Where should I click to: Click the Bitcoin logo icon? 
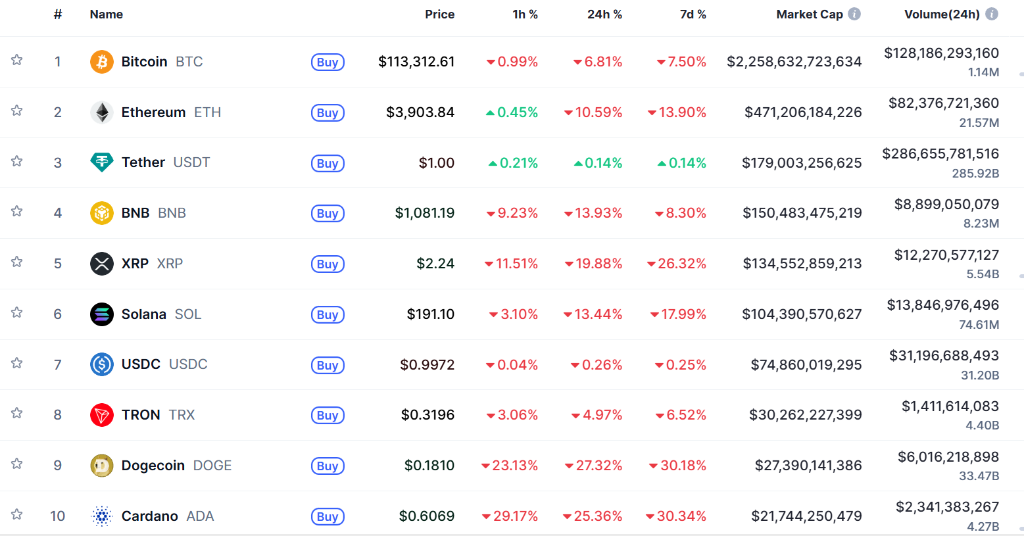[102, 62]
